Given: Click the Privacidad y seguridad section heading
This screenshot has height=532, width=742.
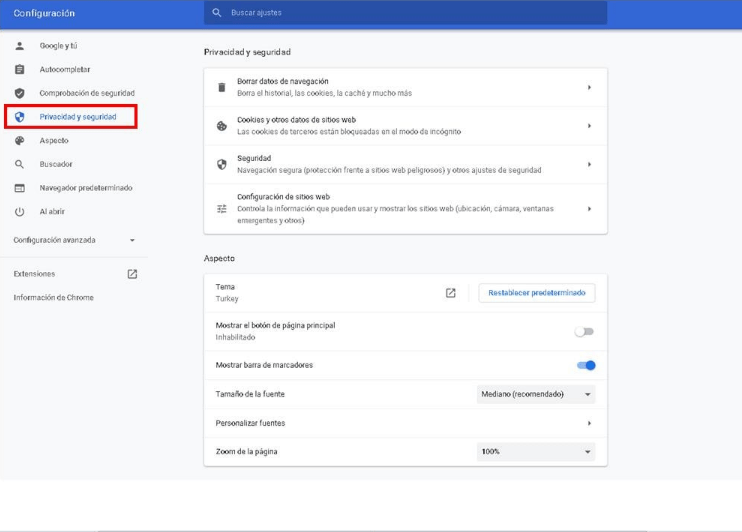Looking at the screenshot, I should tap(247, 52).
